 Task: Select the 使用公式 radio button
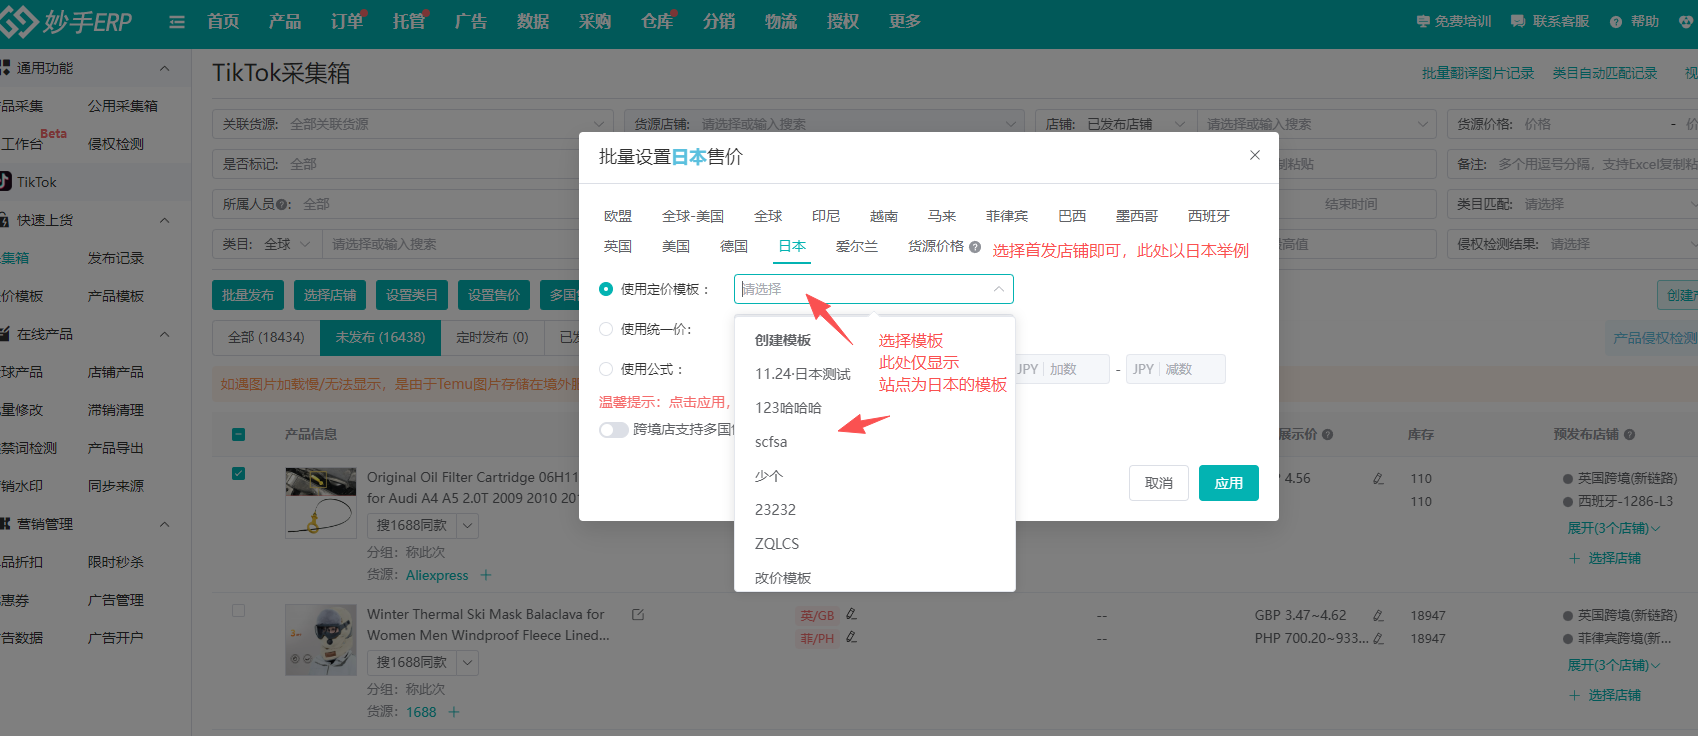(606, 369)
